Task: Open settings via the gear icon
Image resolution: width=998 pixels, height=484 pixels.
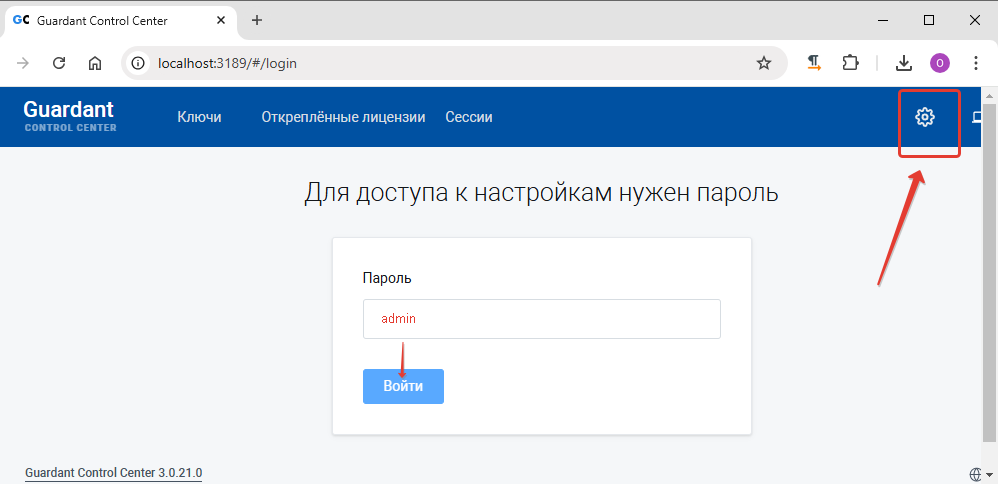Action: coord(924,117)
